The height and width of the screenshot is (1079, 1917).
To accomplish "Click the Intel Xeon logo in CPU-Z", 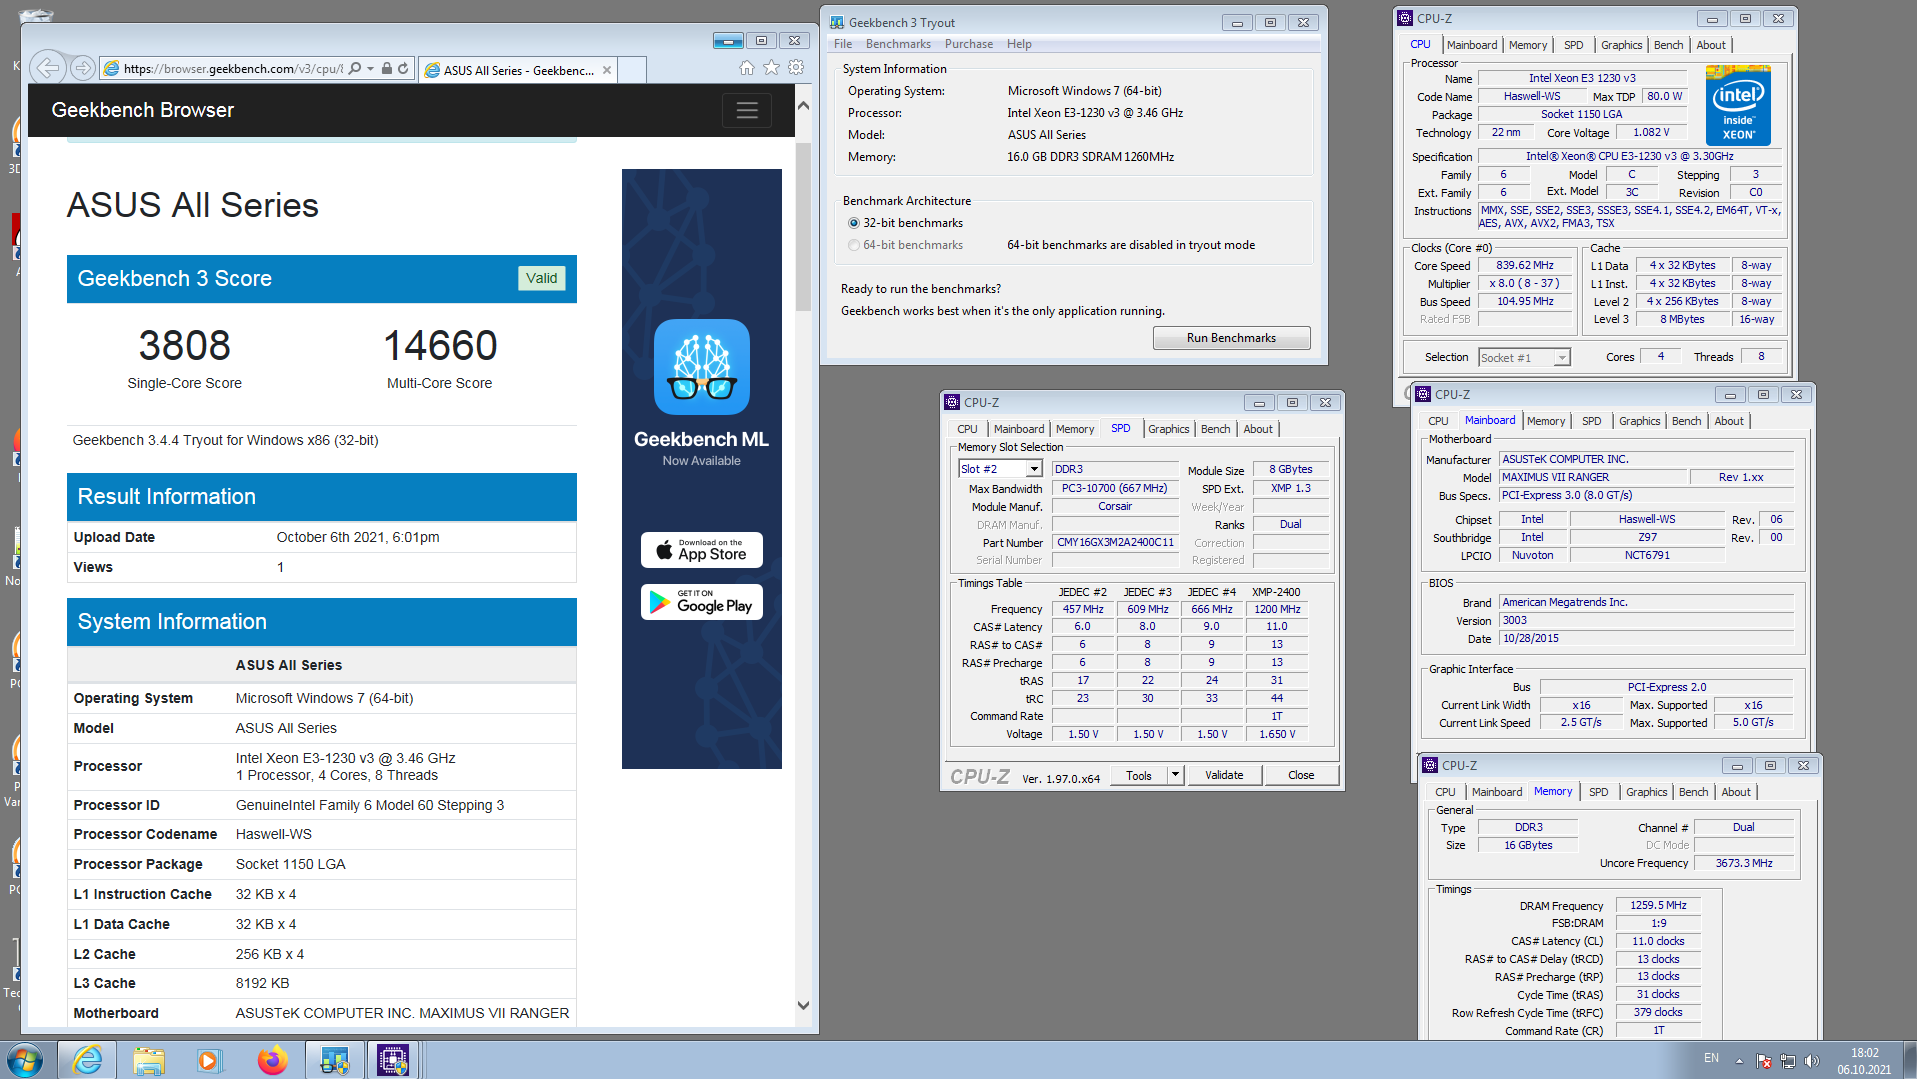I will point(1738,106).
